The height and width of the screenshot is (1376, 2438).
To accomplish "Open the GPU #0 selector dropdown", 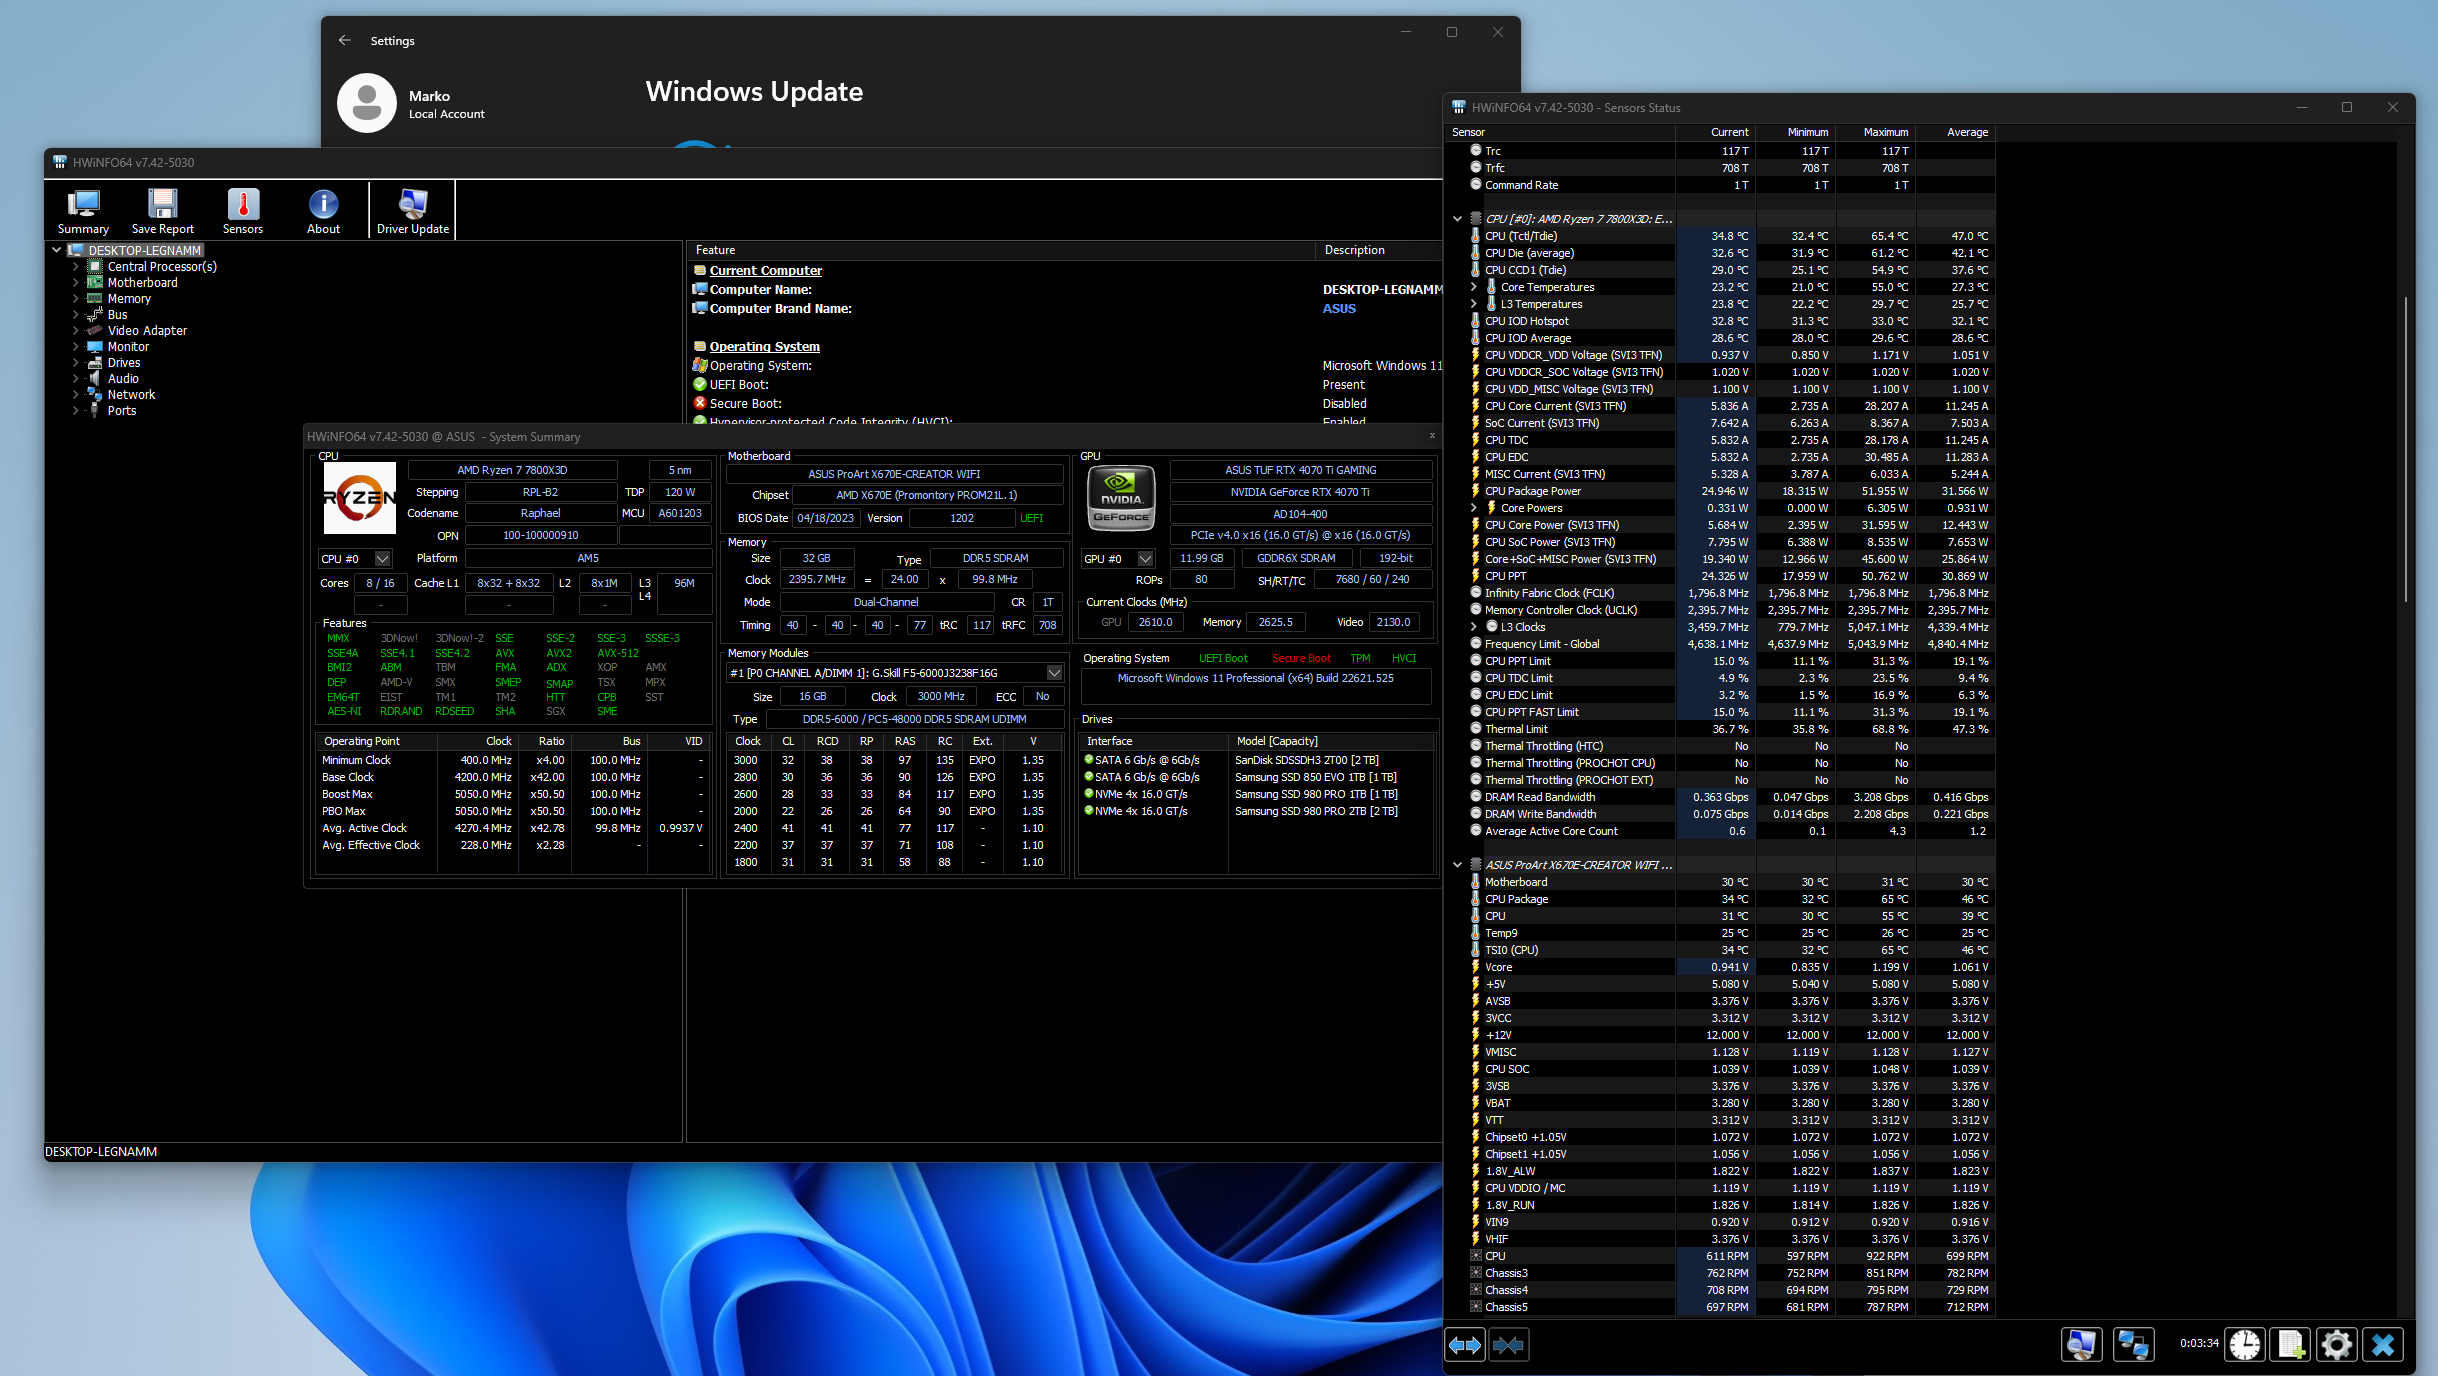I will pos(1146,559).
